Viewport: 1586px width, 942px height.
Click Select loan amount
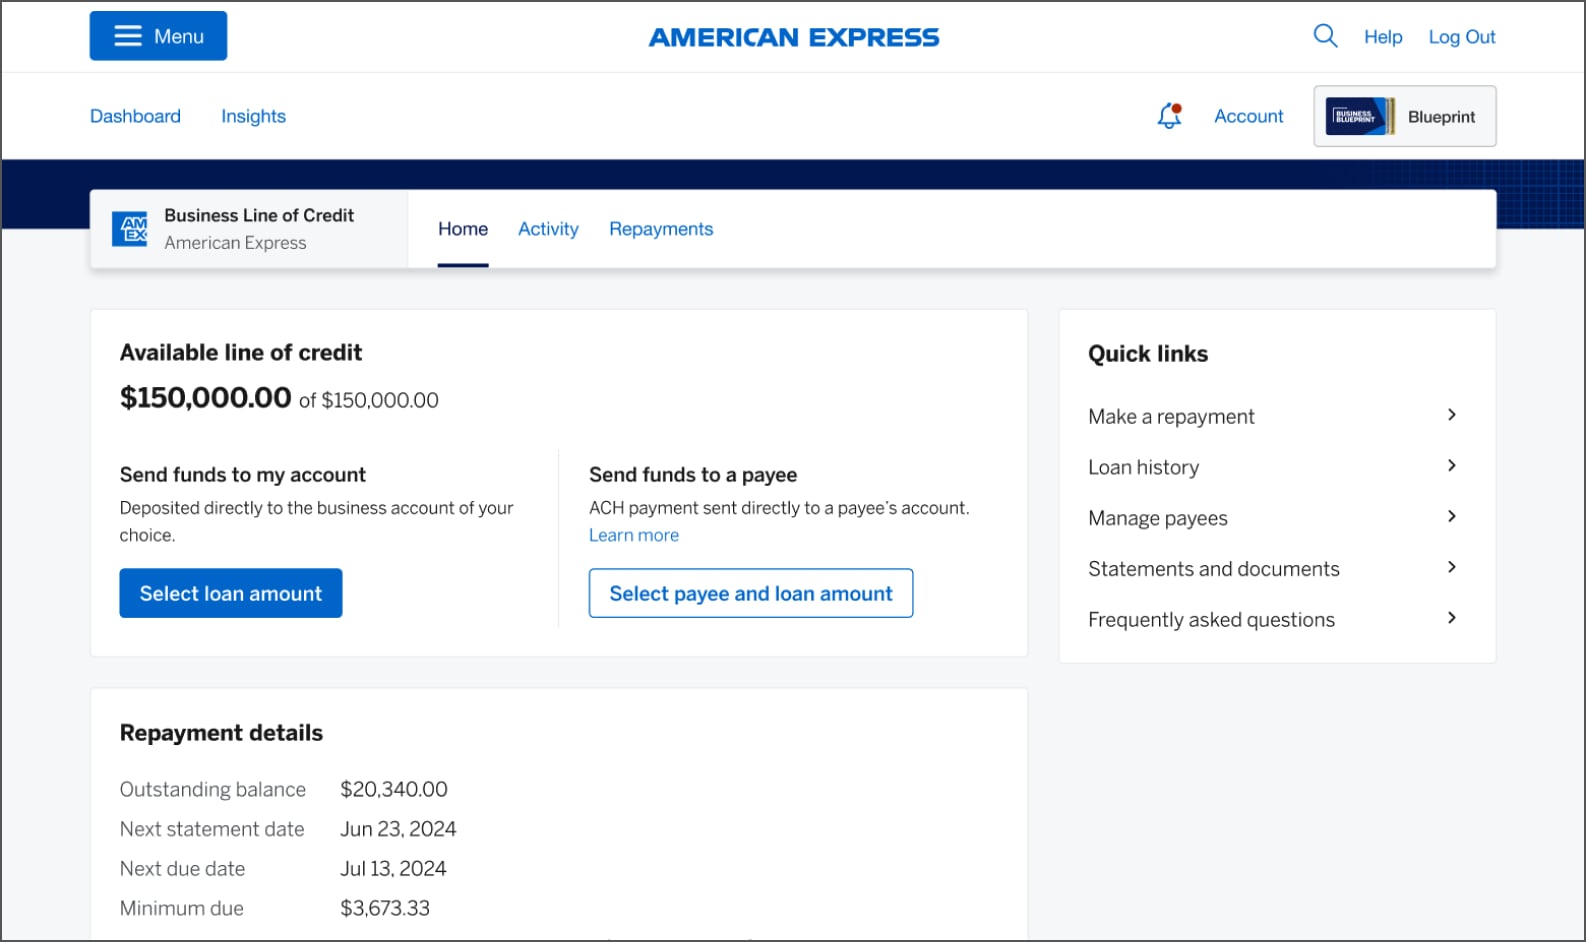click(230, 592)
